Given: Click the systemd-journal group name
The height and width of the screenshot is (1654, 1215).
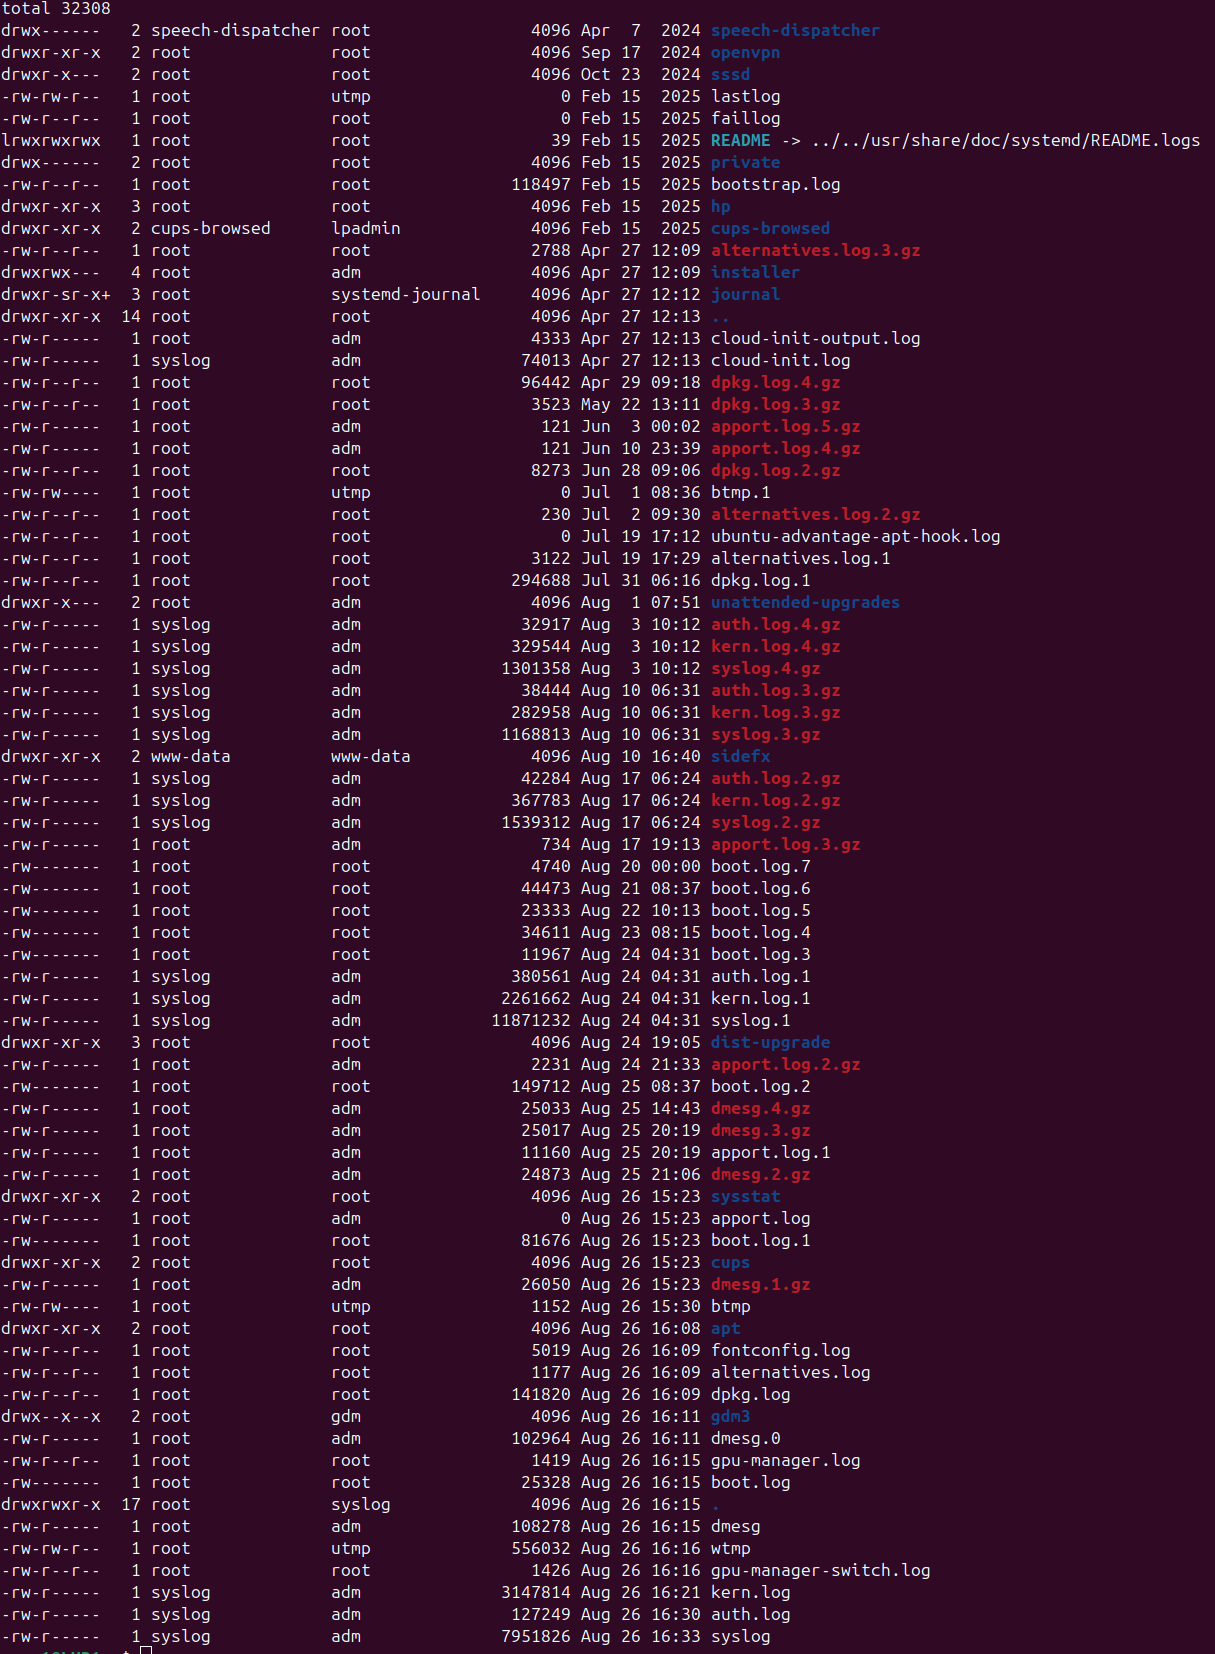Looking at the screenshot, I should (x=405, y=295).
